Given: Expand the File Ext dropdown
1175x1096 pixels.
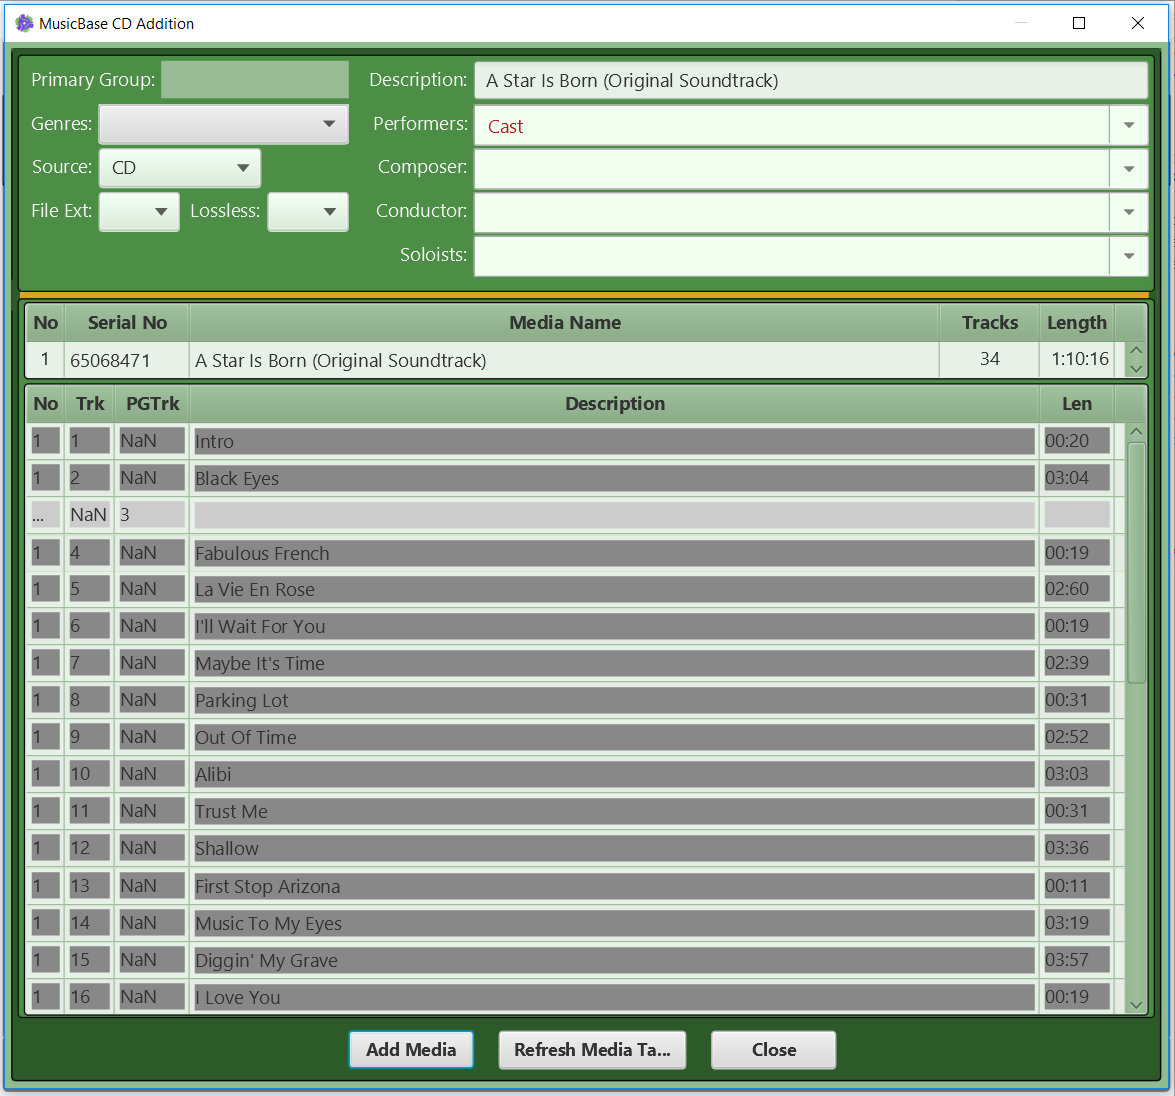Looking at the screenshot, I should coord(139,212).
